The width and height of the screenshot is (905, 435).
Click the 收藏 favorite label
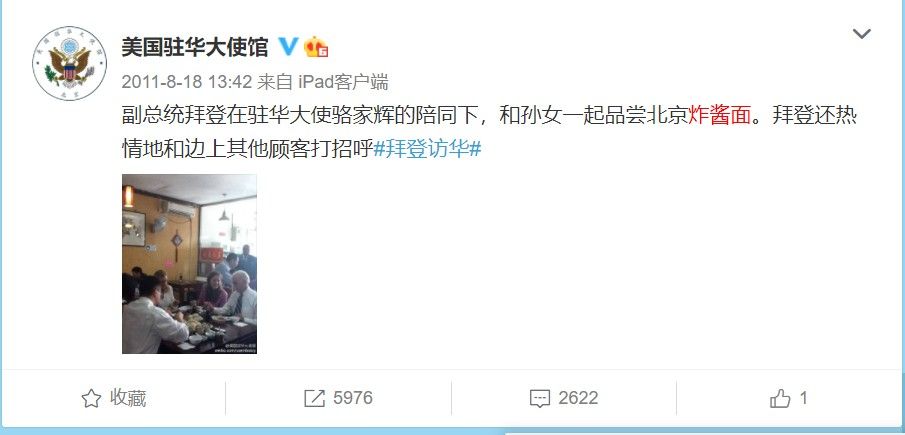128,398
